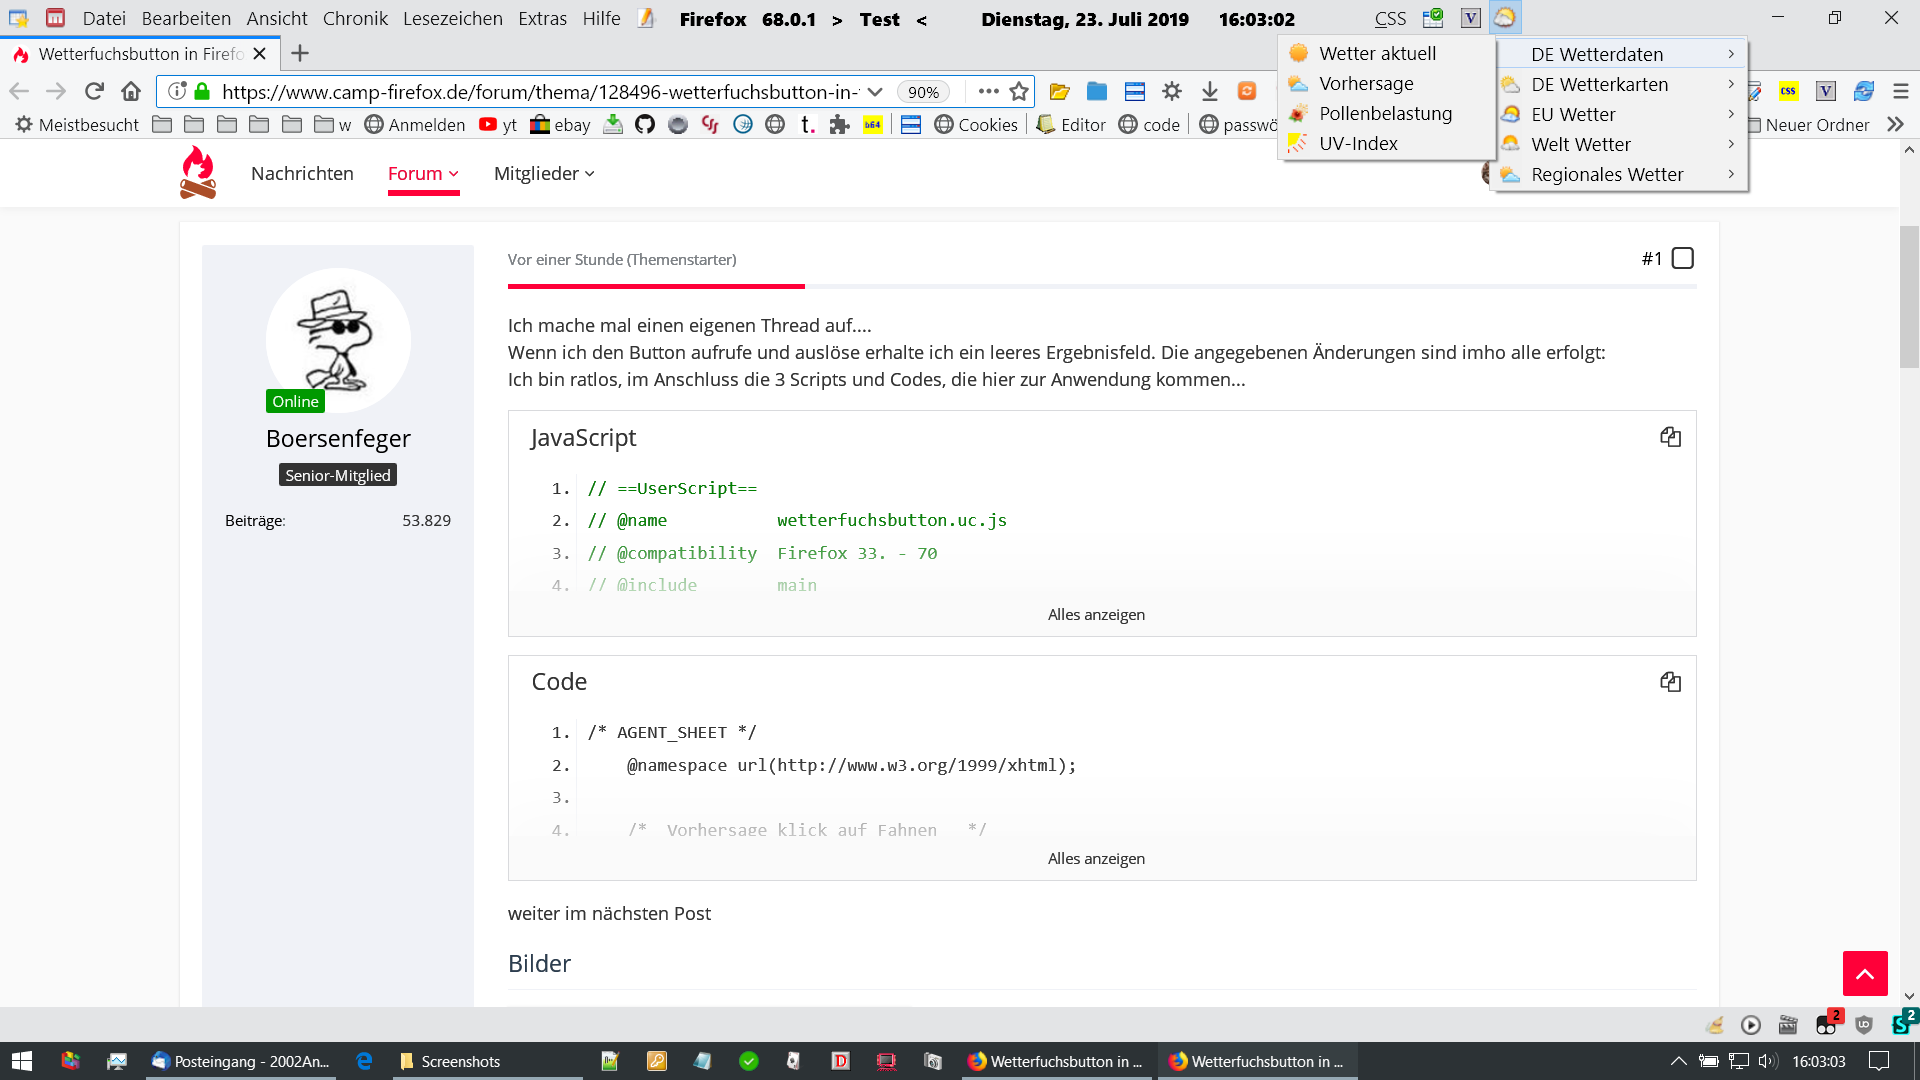This screenshot has height=1080, width=1920.
Task: Copy the JavaScript code block contents
Action: pyautogui.click(x=1670, y=437)
